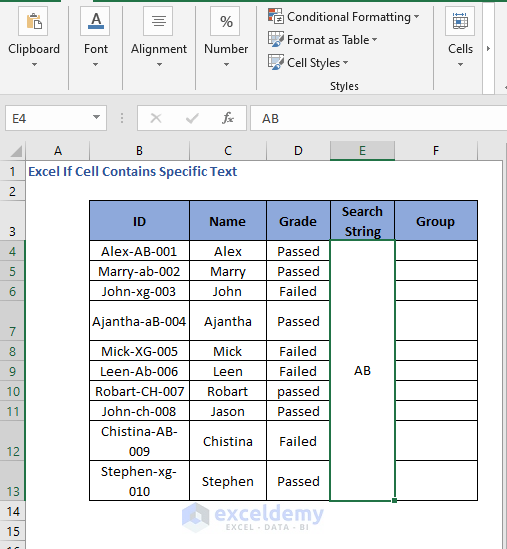507x549 pixels.
Task: Select row 7 header
Action: (13, 321)
